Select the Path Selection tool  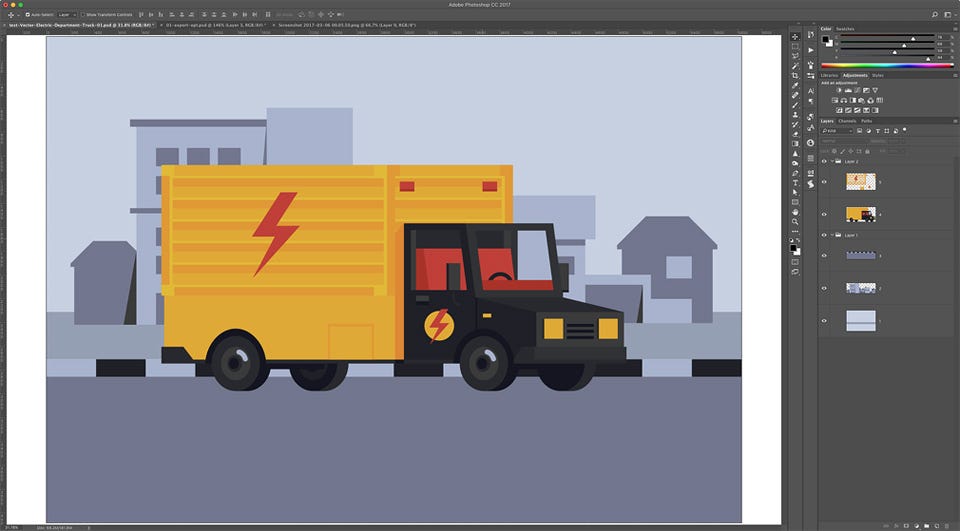point(795,192)
